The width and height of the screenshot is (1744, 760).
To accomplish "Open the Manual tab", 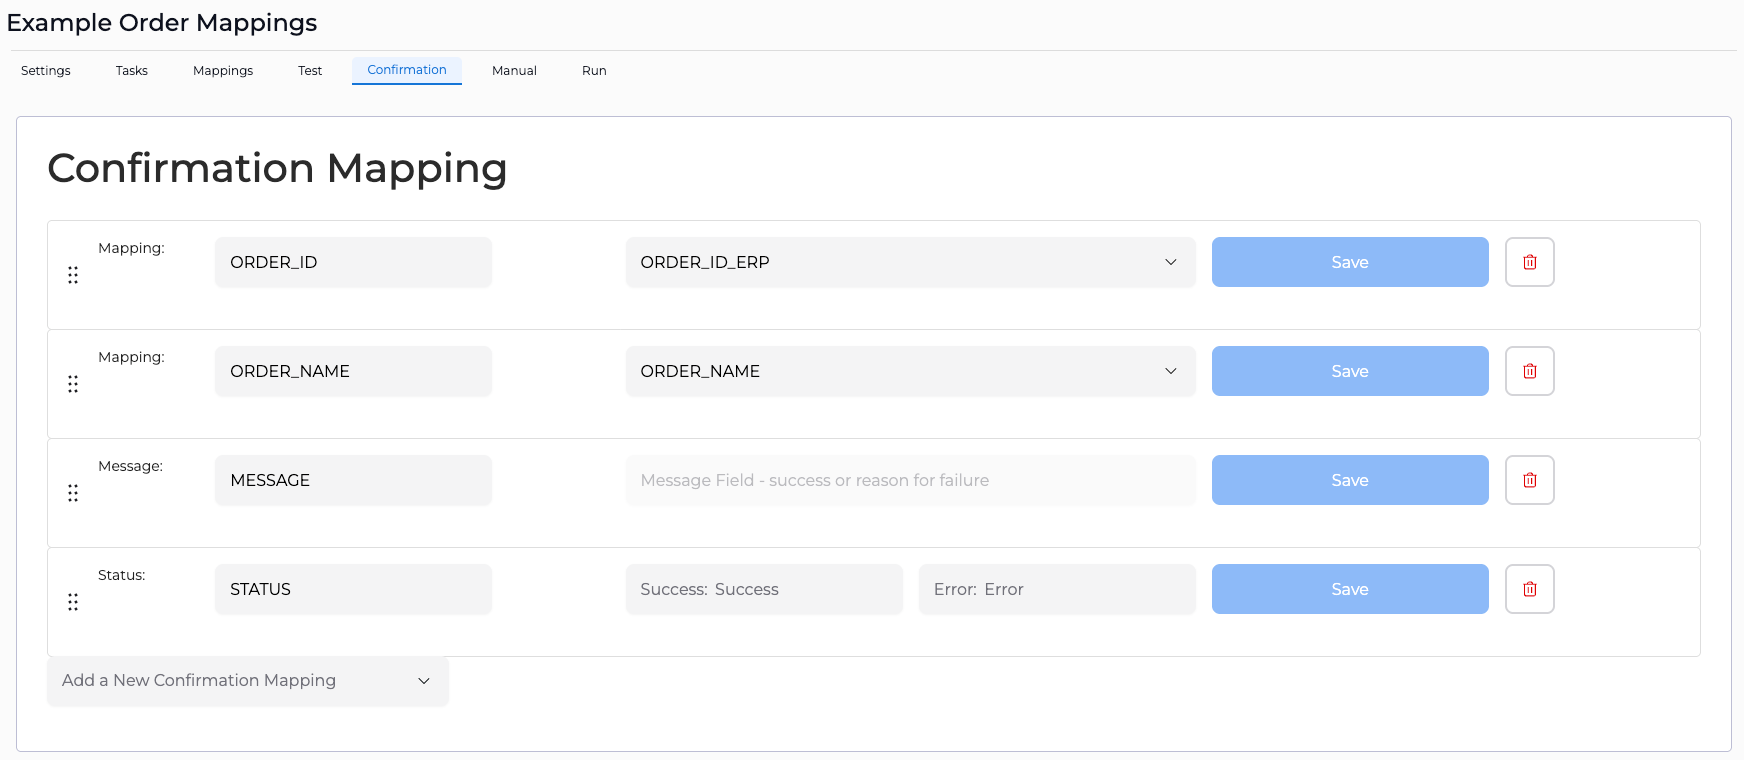I will [514, 71].
